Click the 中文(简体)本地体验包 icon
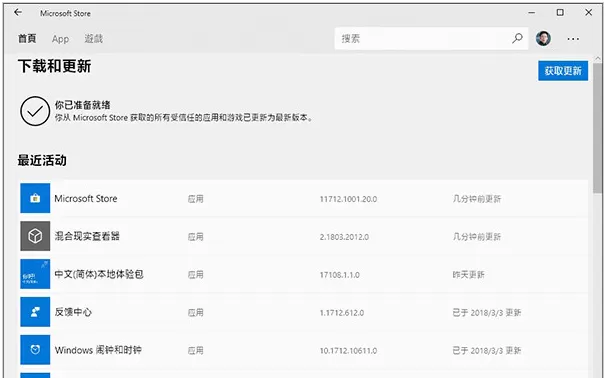The height and width of the screenshot is (378, 606). [x=35, y=274]
